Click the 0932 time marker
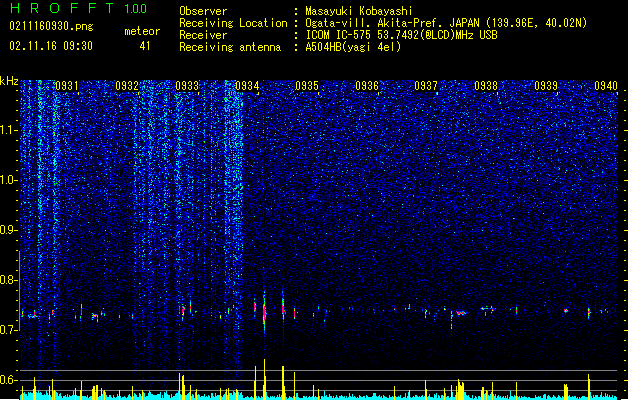This screenshot has height=400, width=629. pyautogui.click(x=127, y=86)
